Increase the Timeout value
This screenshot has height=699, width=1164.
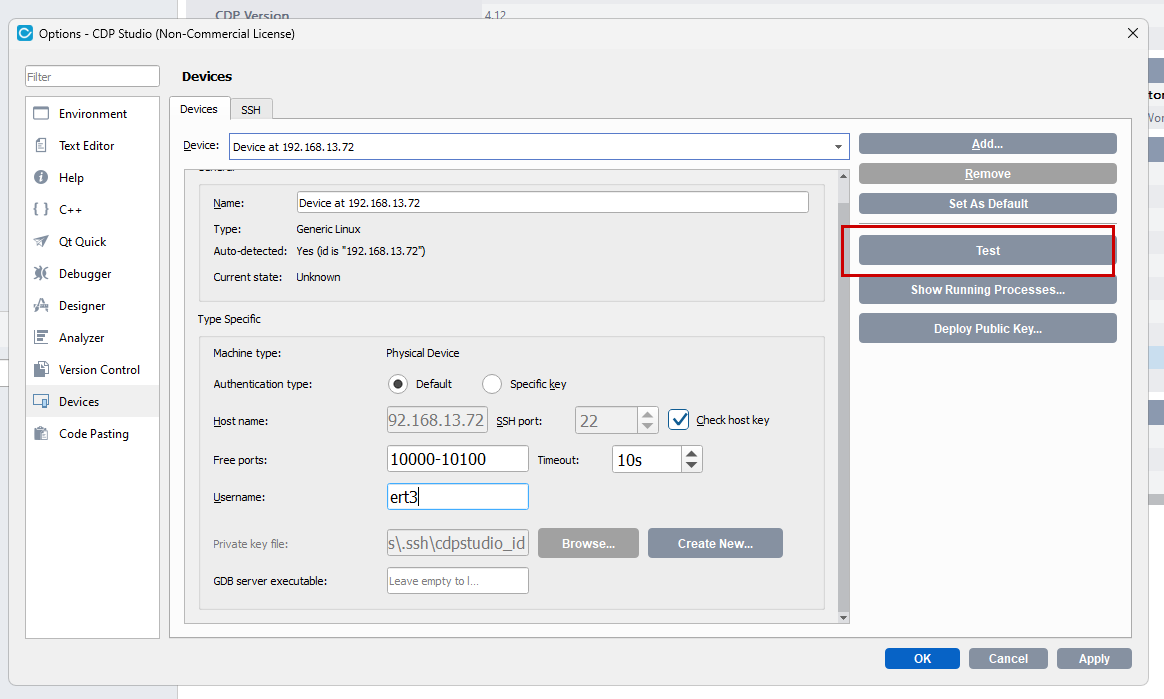(x=691, y=453)
